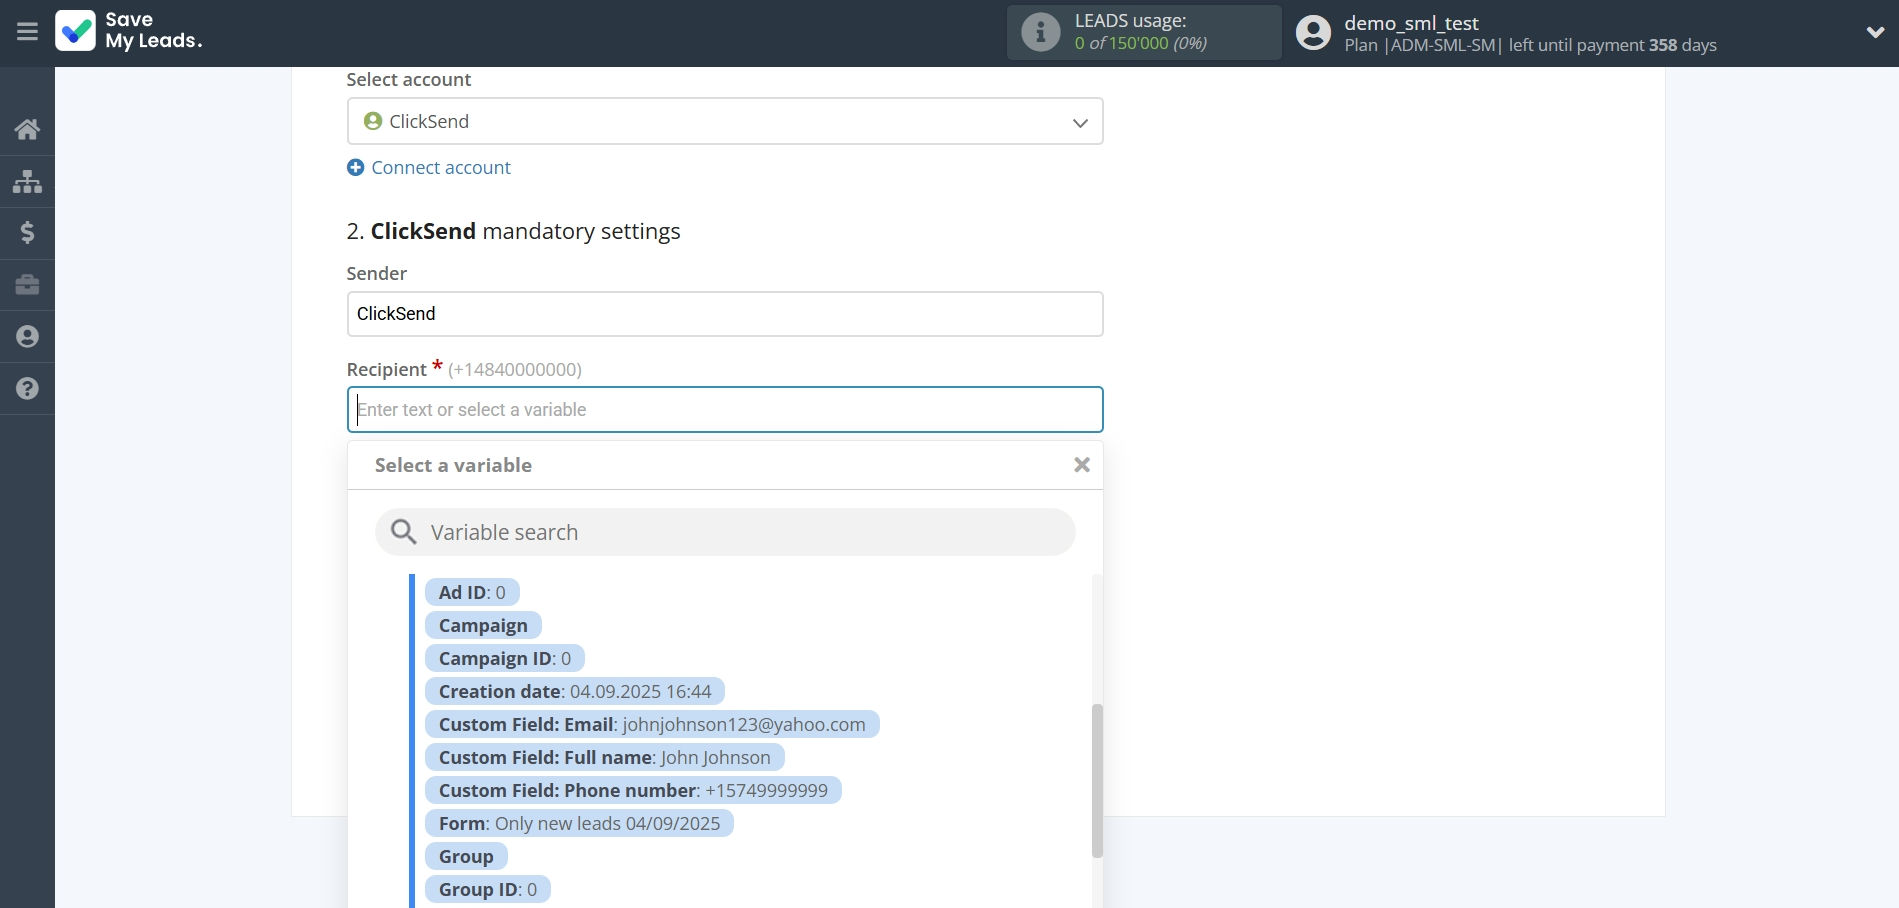Pick the Creation date variable

pos(574,692)
